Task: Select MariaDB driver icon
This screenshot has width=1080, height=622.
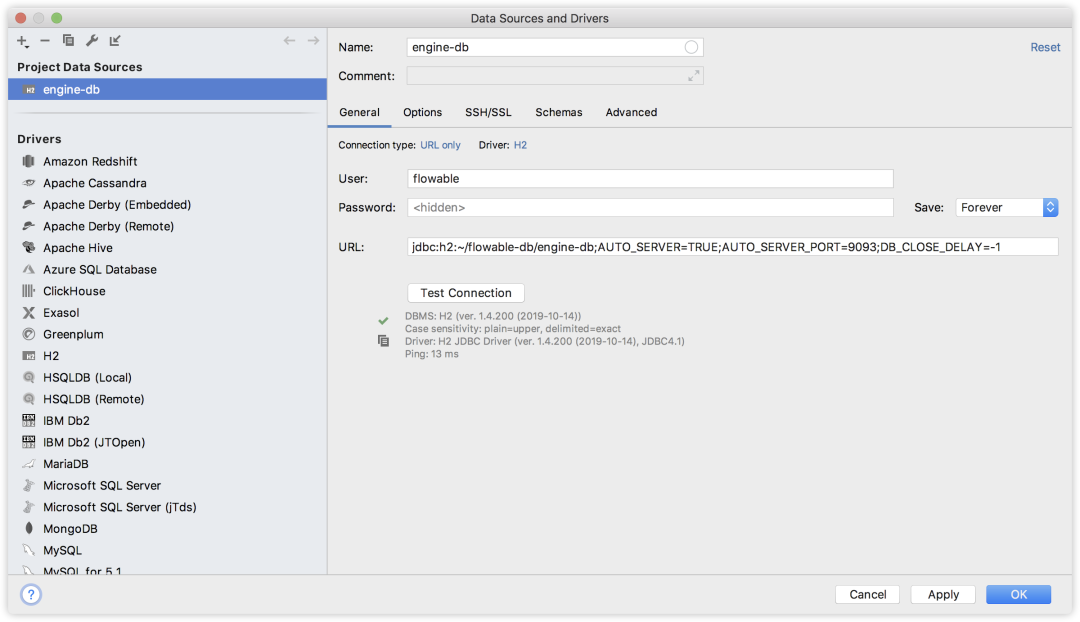Action: tap(28, 464)
